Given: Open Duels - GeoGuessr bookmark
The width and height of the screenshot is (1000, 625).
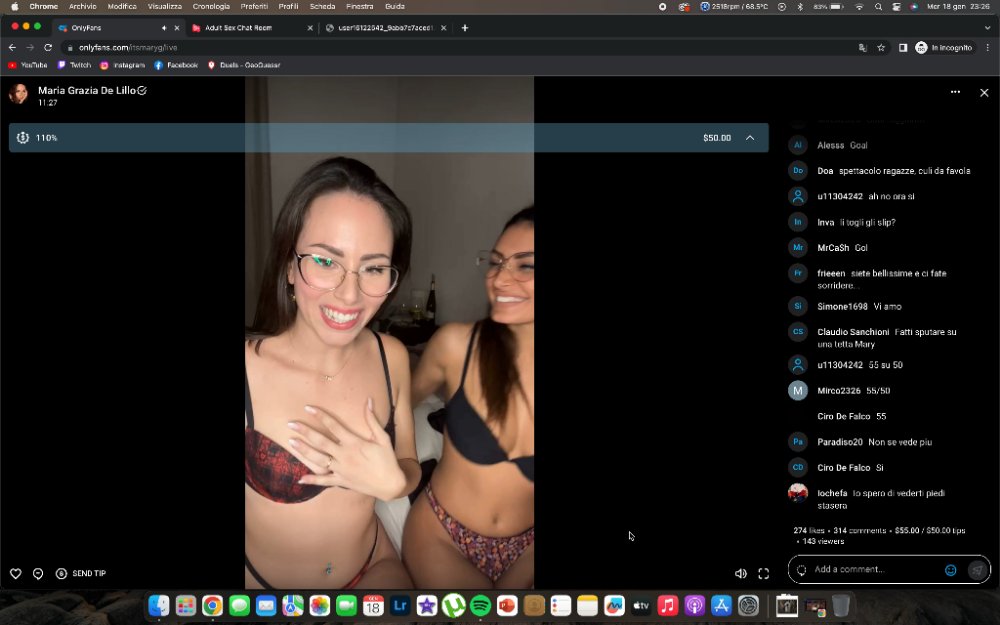Looking at the screenshot, I should click(244, 65).
